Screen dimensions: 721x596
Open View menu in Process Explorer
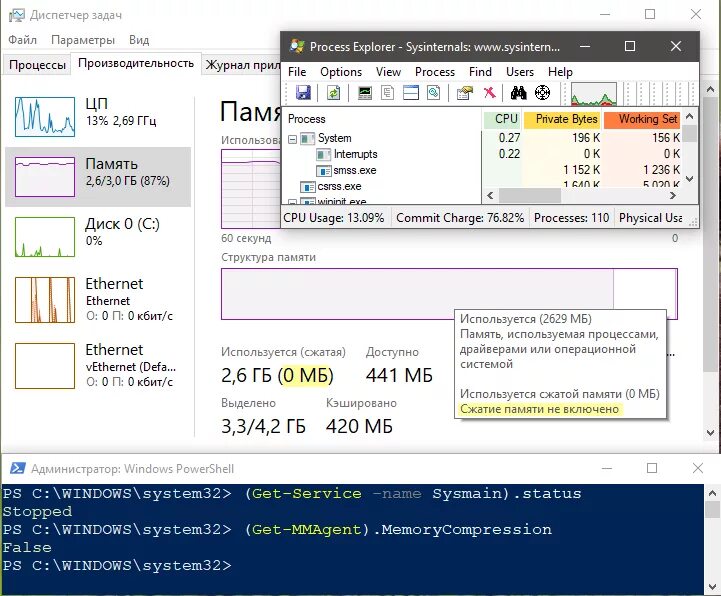click(388, 72)
